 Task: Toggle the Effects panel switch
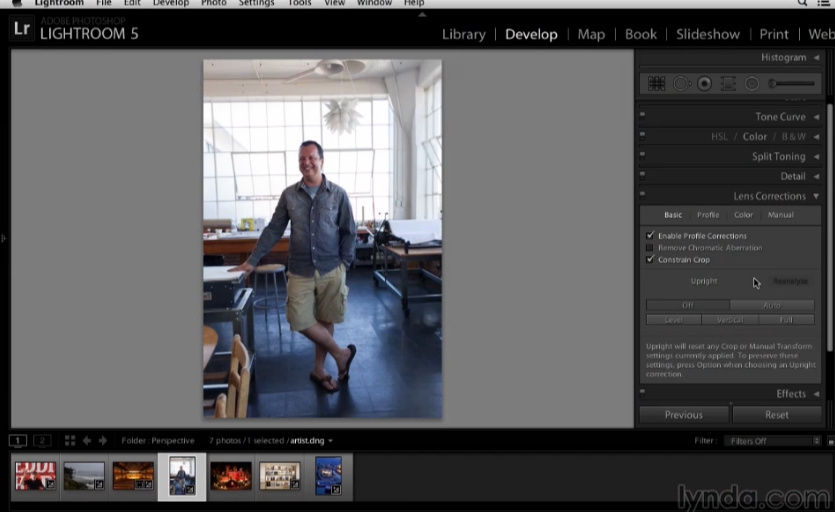click(x=642, y=392)
